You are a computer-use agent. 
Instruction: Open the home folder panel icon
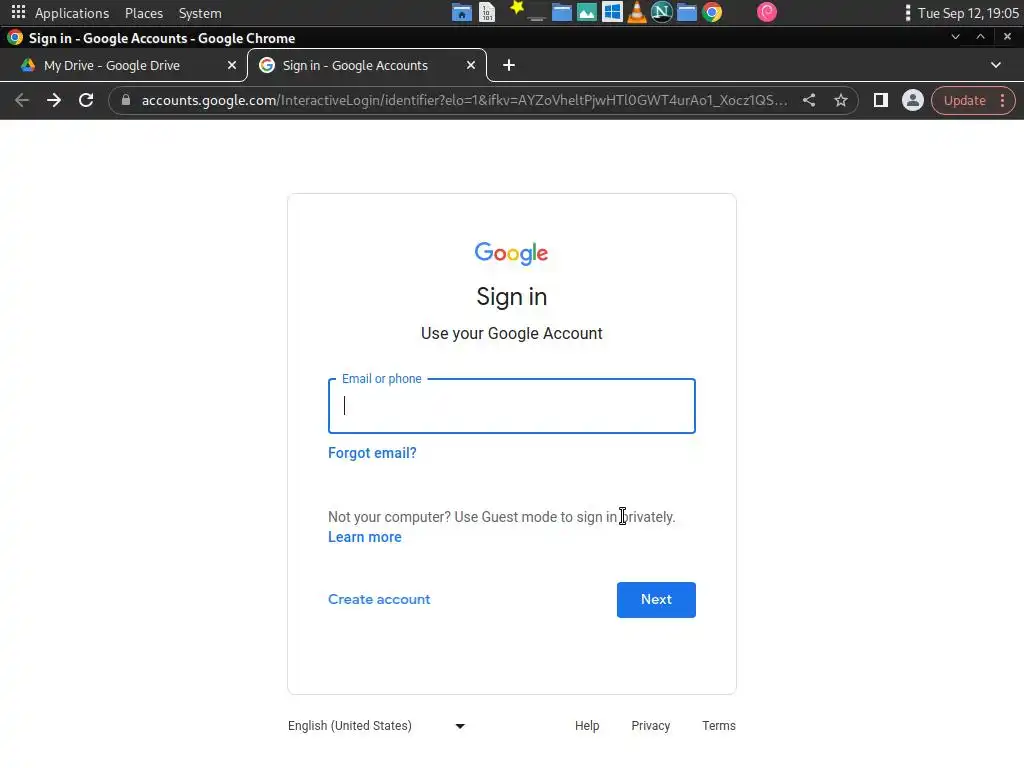coord(461,12)
